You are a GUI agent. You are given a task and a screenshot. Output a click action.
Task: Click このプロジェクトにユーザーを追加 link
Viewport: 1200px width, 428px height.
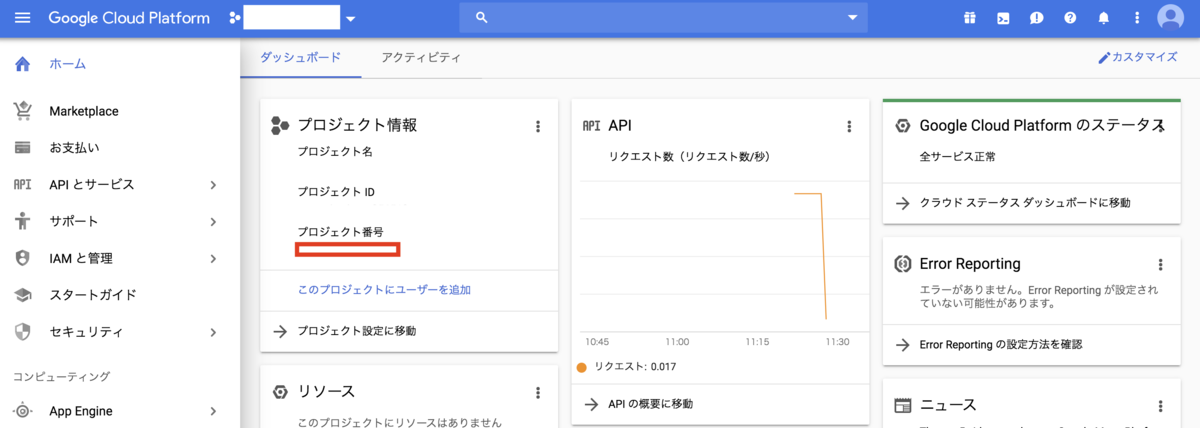pyautogui.click(x=384, y=290)
